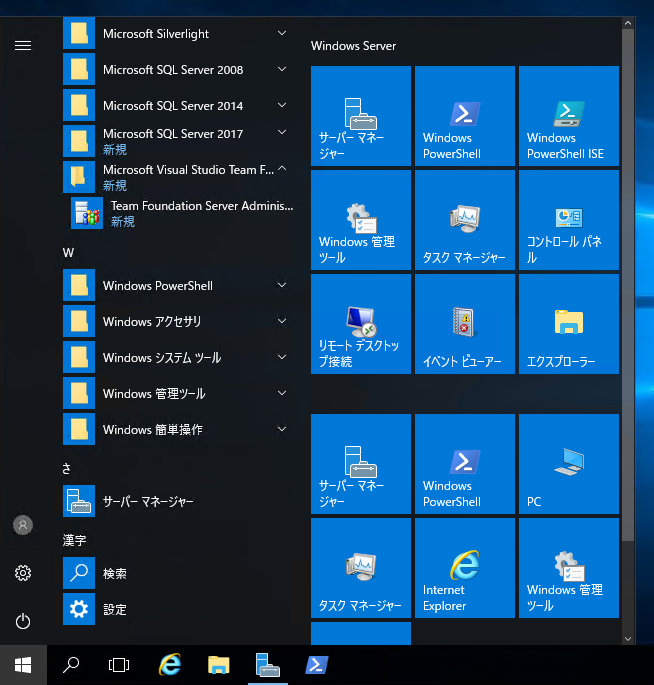Launch Internet Explorer tile
Viewport: 654px width, 685px height.
(465, 568)
